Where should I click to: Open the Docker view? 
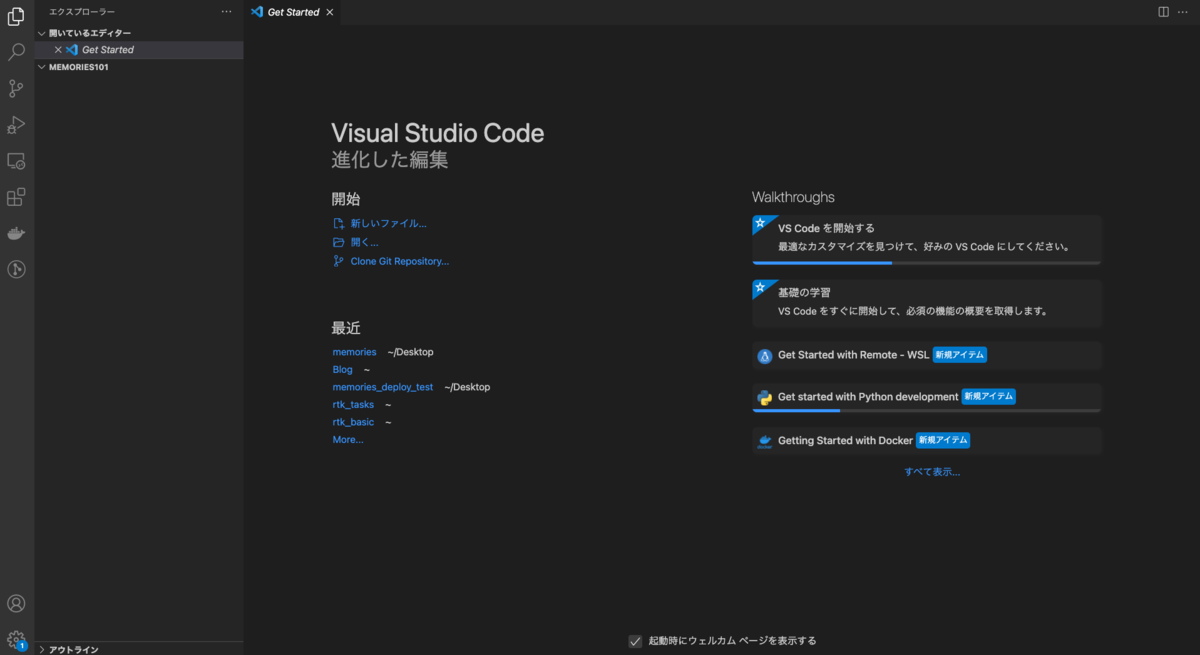15,233
